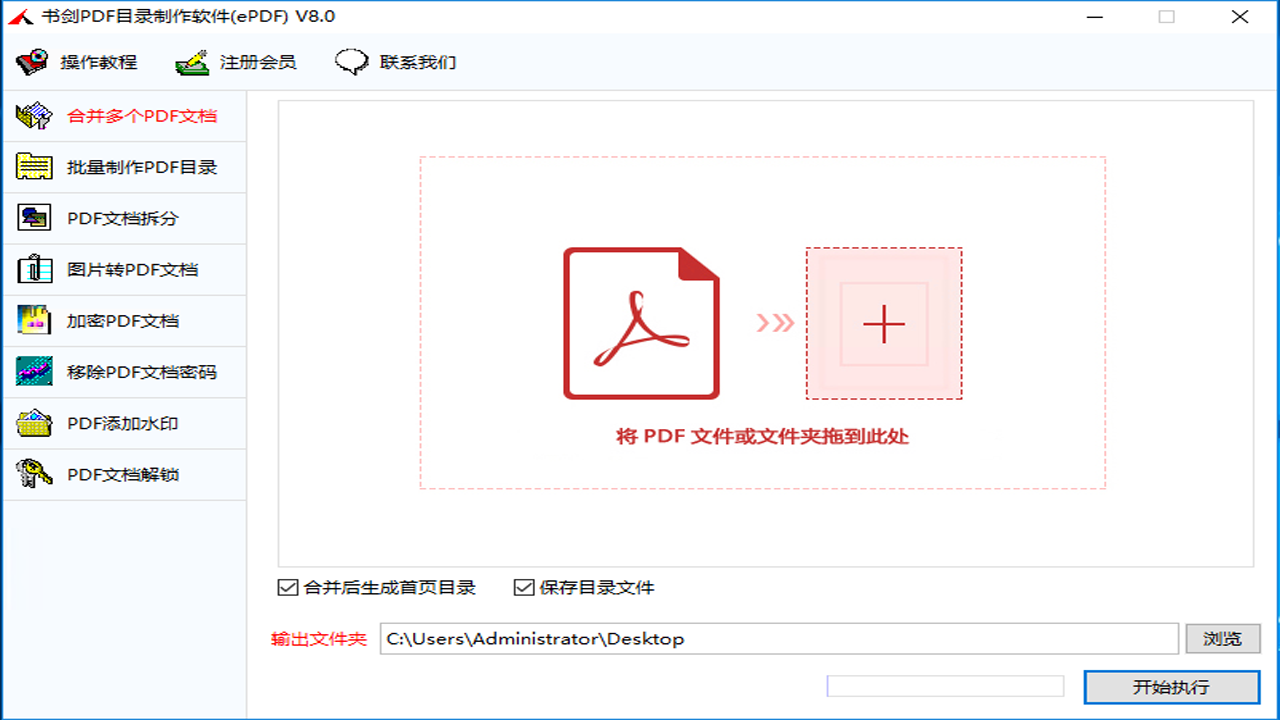Select the 加密PDF文档 encryption tool icon
The height and width of the screenshot is (720, 1280).
(33, 320)
